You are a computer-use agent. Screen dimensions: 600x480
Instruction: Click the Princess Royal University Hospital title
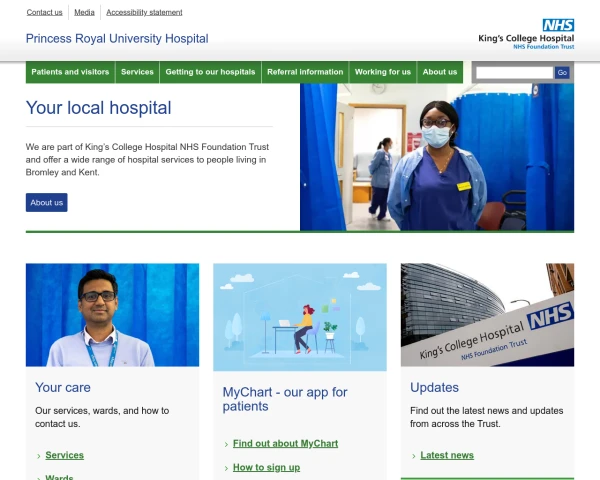tap(117, 39)
